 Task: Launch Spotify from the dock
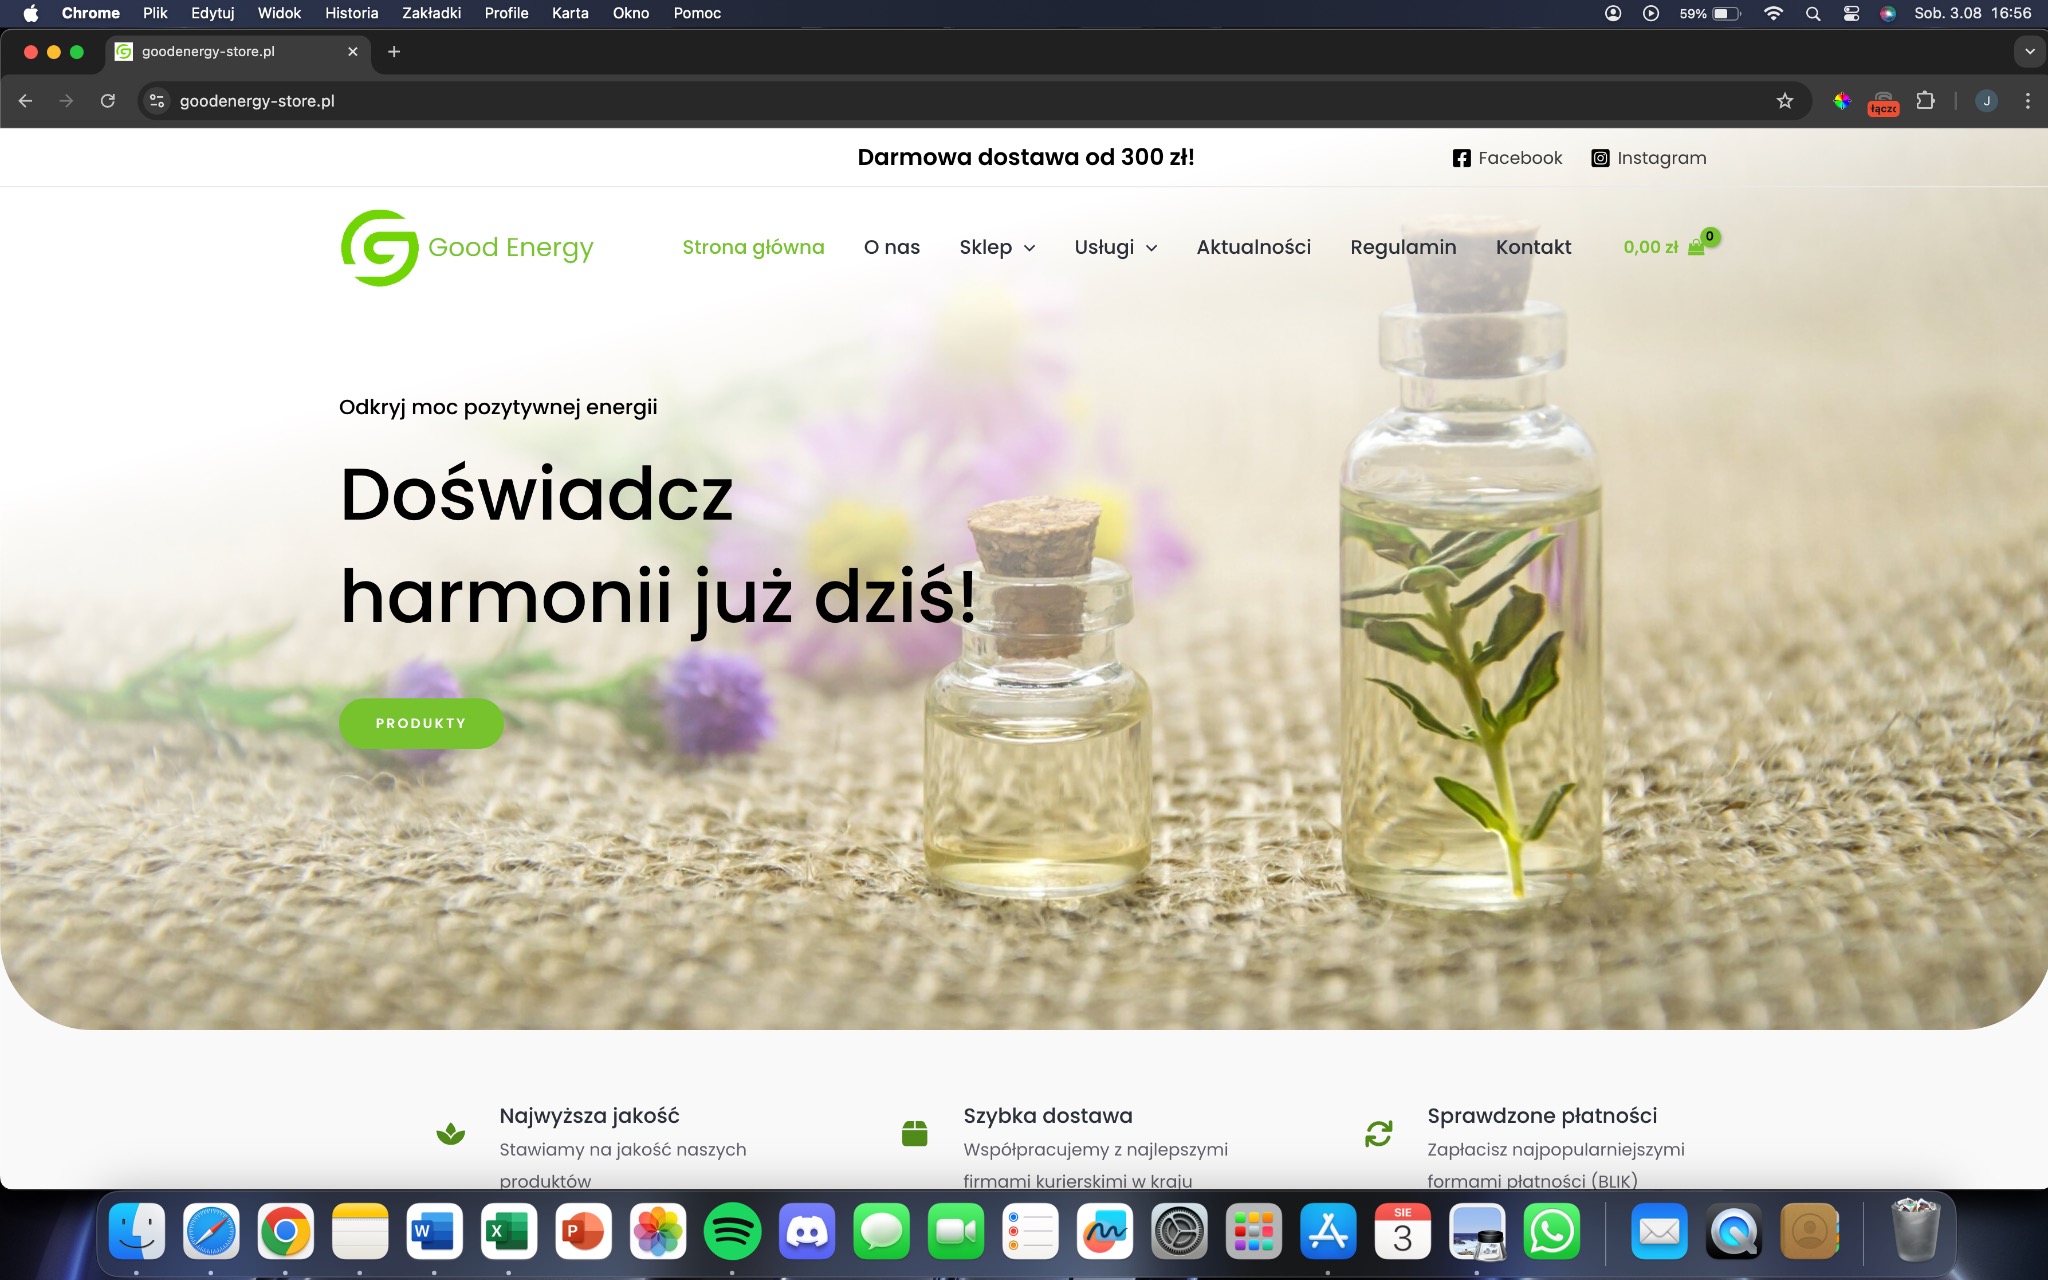click(x=731, y=1232)
